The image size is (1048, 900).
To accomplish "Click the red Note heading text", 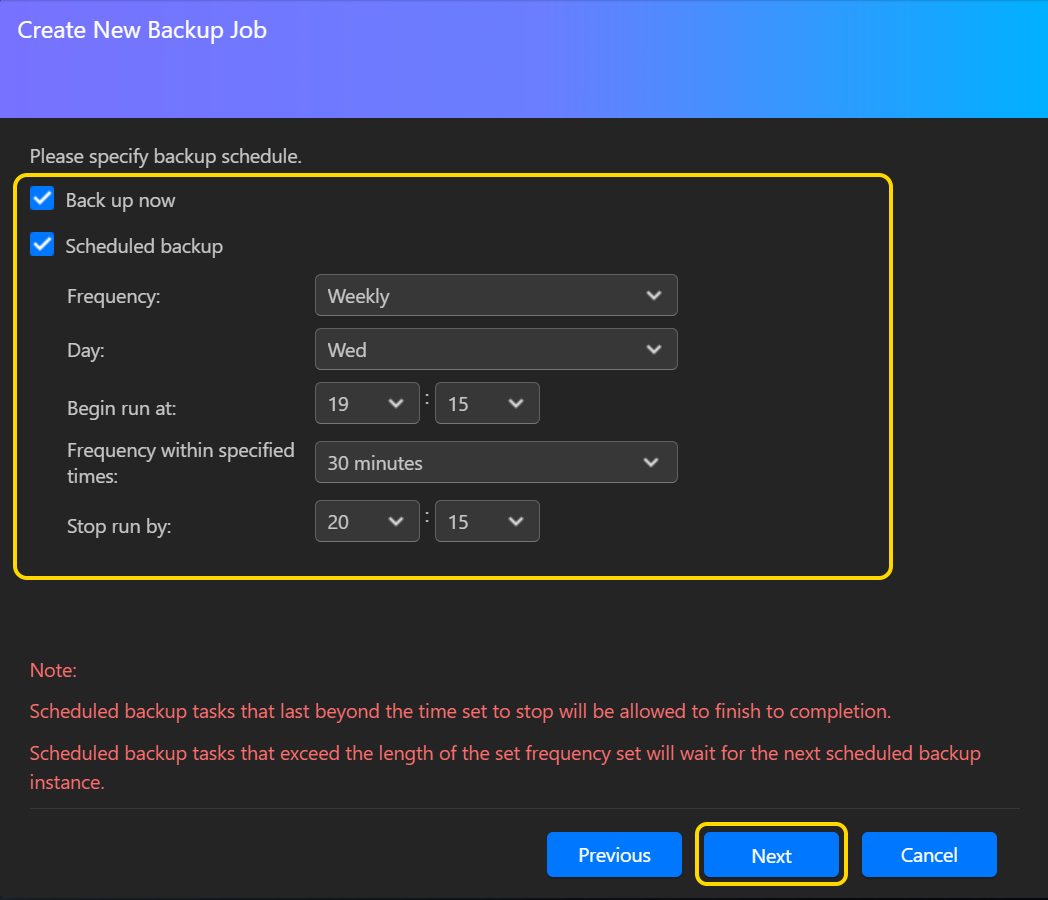I will coord(53,670).
